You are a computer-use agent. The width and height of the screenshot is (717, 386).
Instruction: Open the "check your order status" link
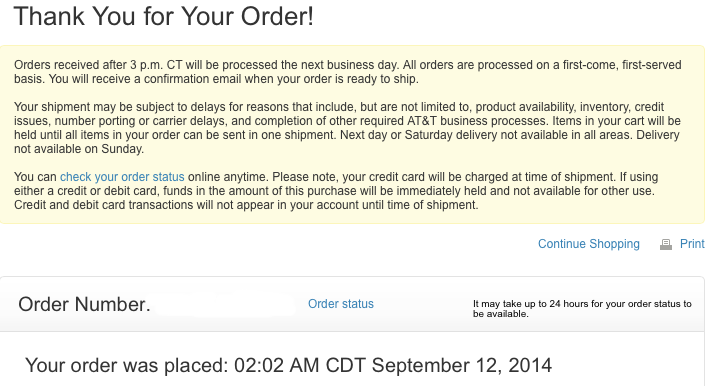click(122, 177)
